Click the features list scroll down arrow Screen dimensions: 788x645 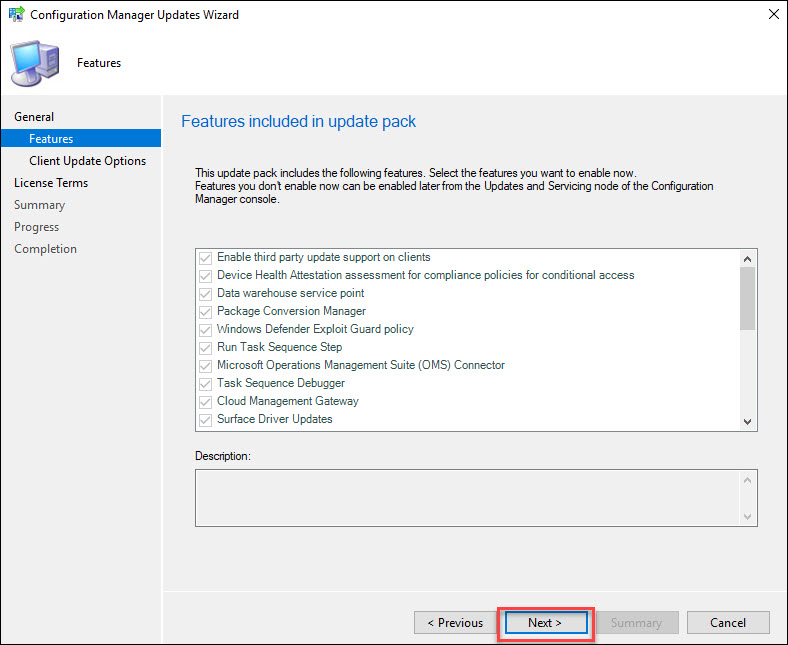pos(747,422)
